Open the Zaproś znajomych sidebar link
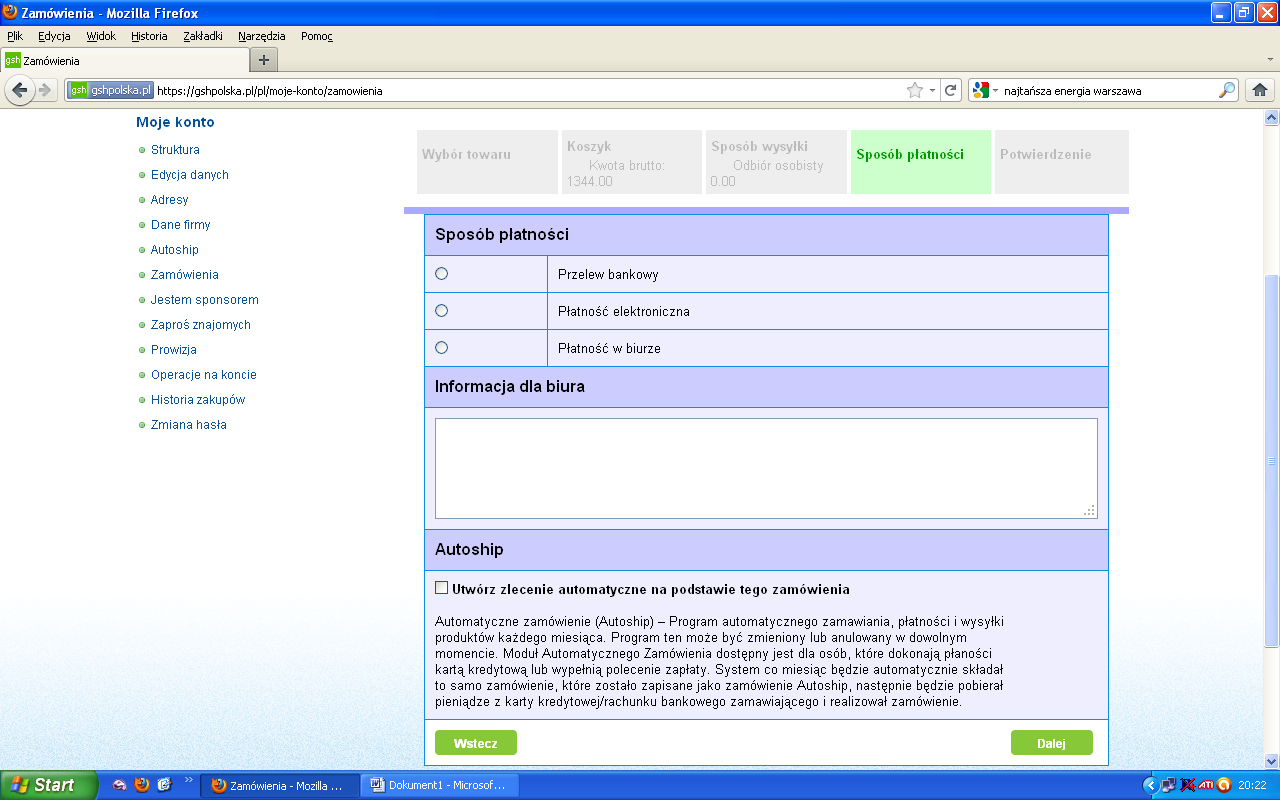 [201, 325]
